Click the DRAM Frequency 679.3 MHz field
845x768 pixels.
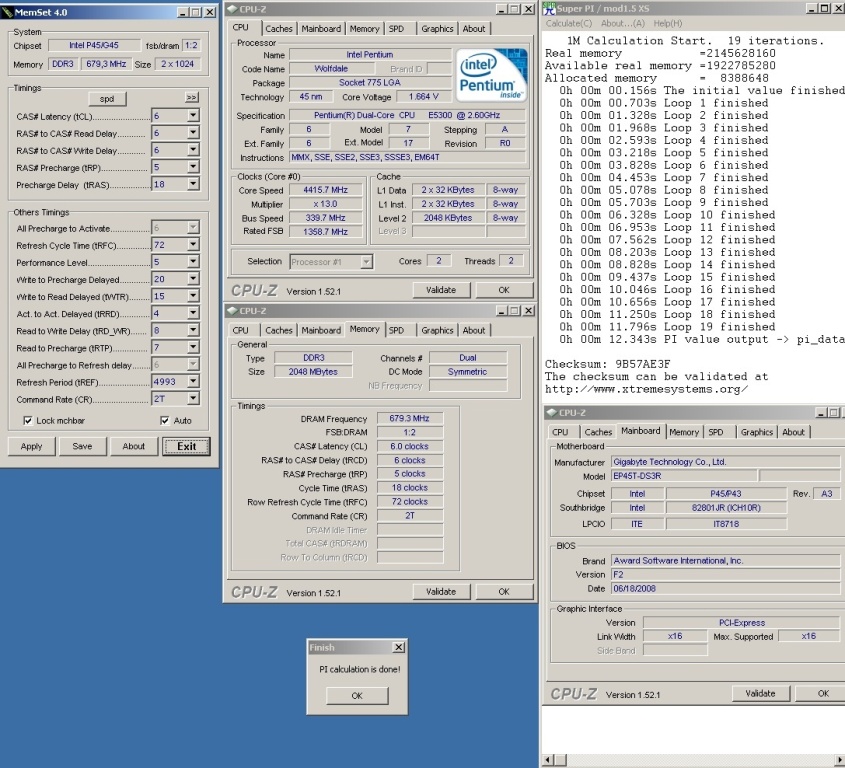click(x=410, y=418)
